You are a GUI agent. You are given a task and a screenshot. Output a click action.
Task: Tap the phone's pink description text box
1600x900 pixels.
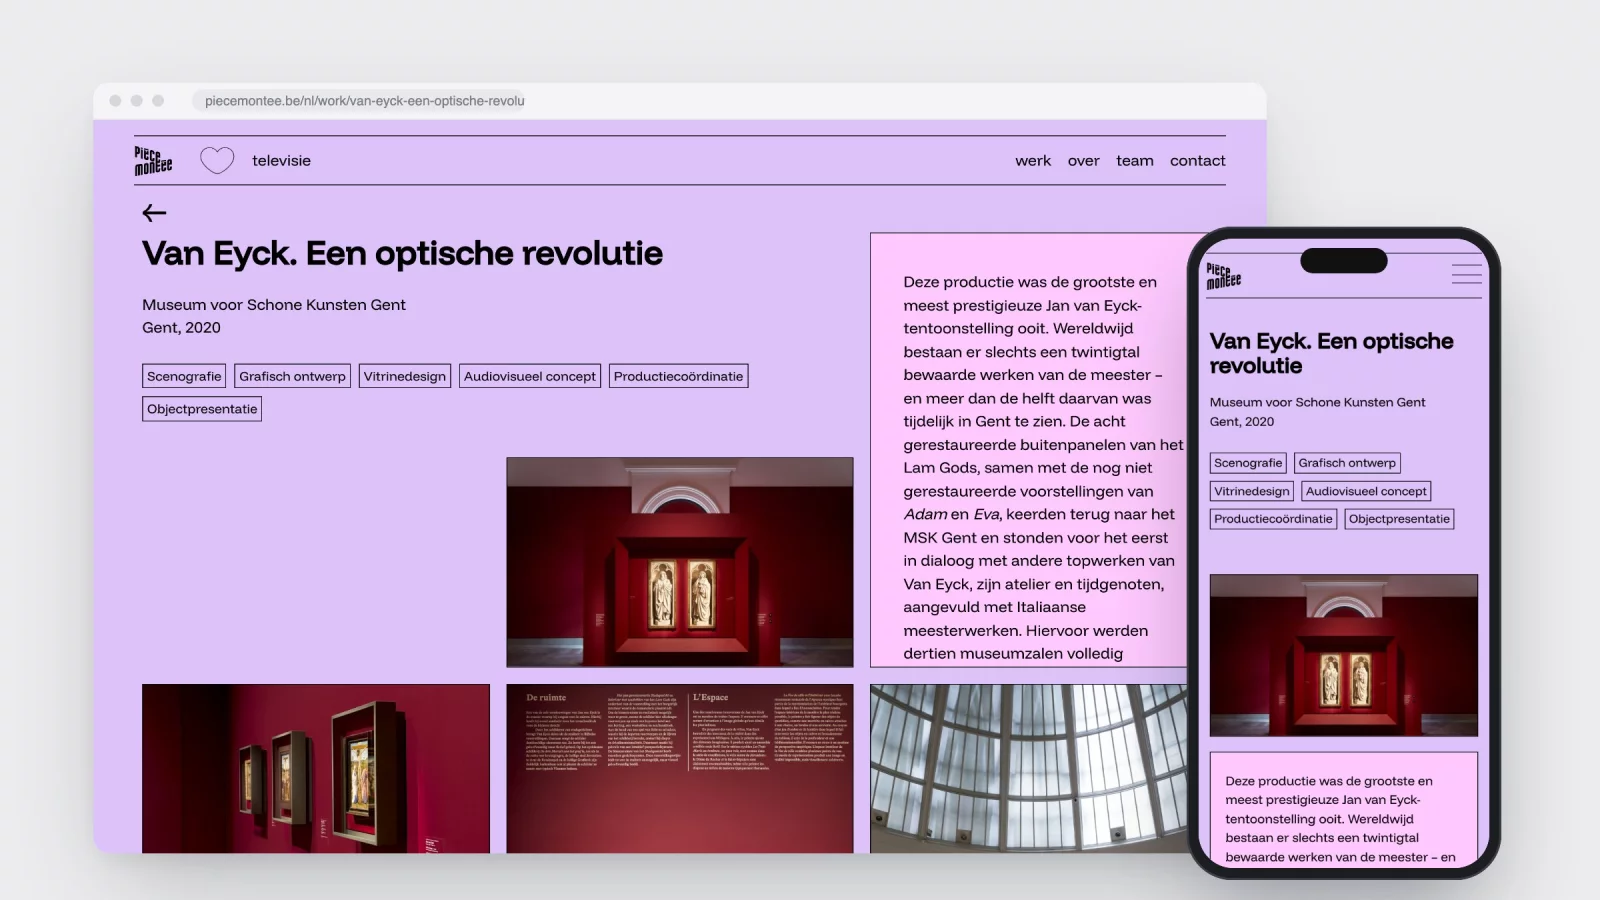1344,810
